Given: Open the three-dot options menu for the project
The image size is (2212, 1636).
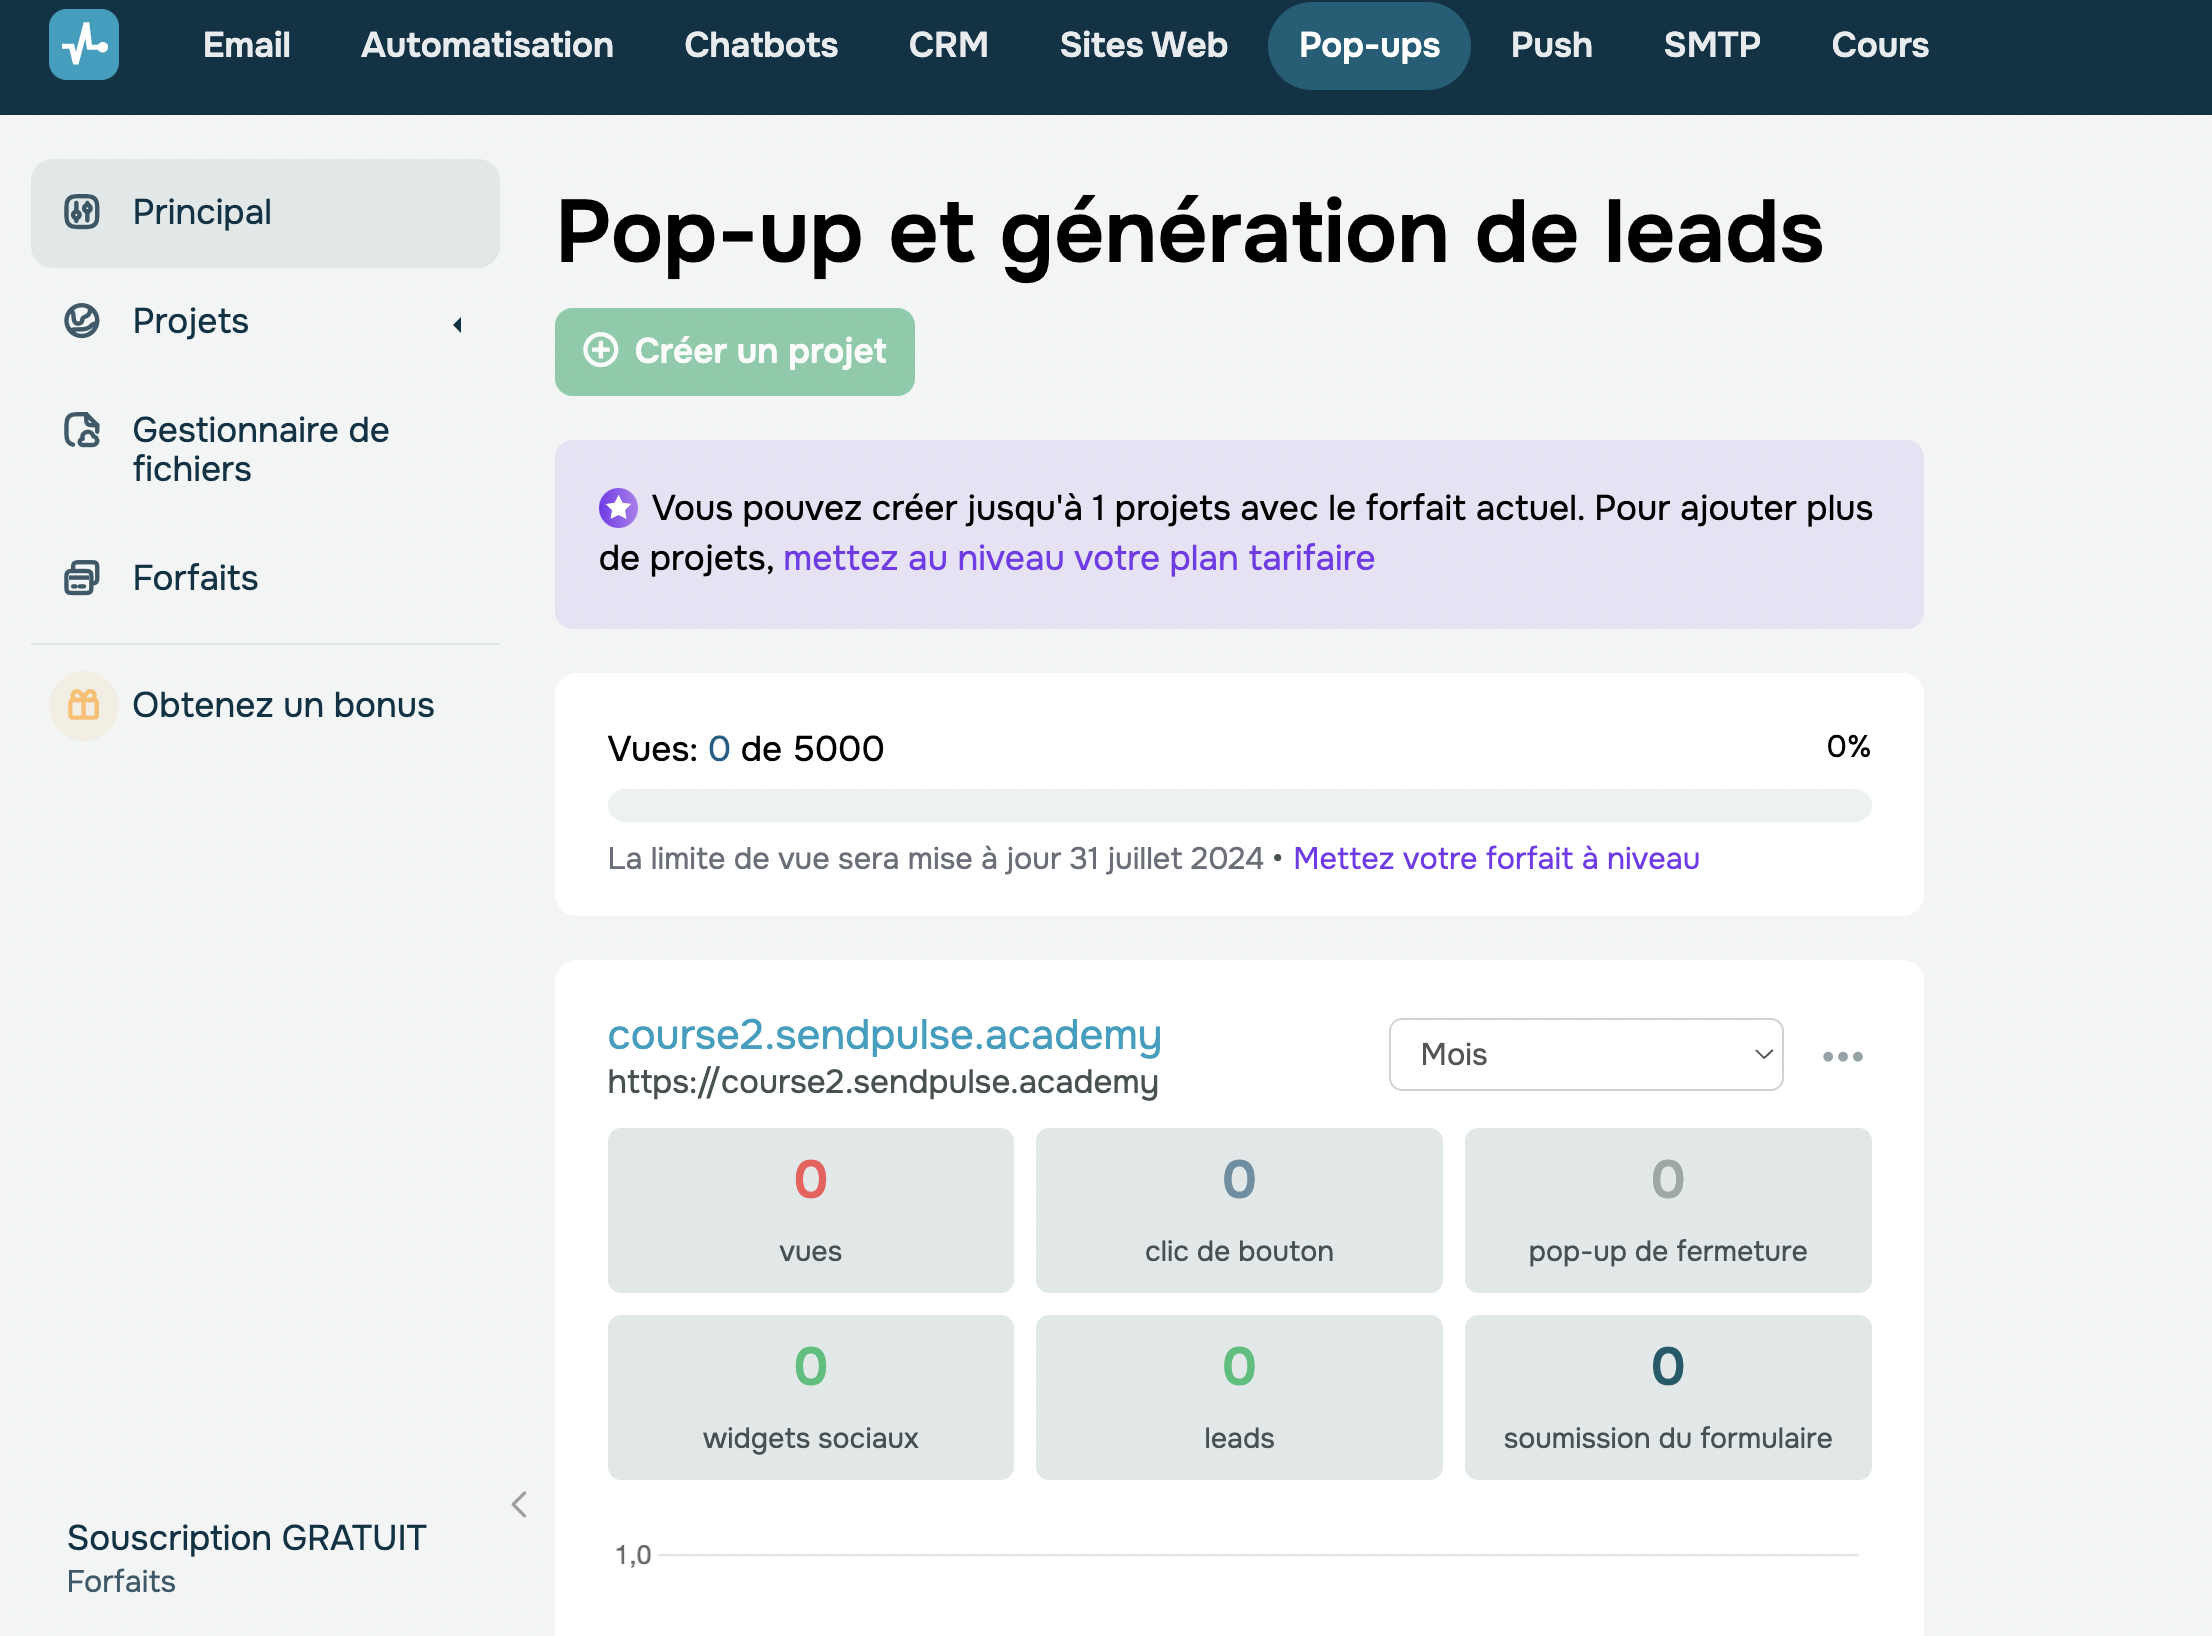Looking at the screenshot, I should coord(1843,1056).
